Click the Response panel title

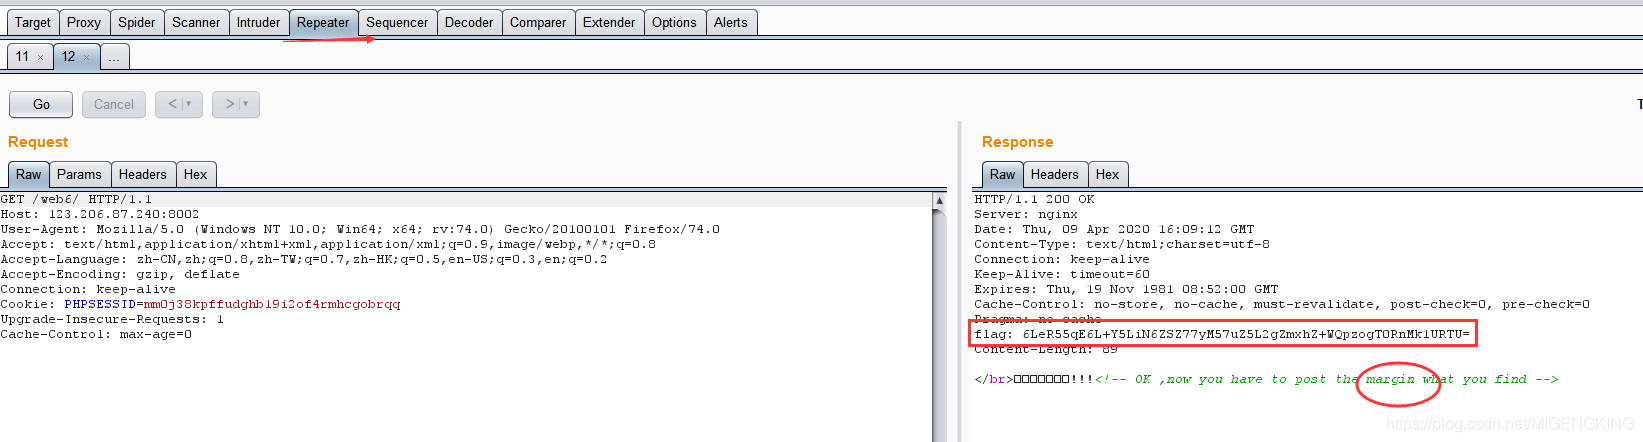pos(1017,142)
